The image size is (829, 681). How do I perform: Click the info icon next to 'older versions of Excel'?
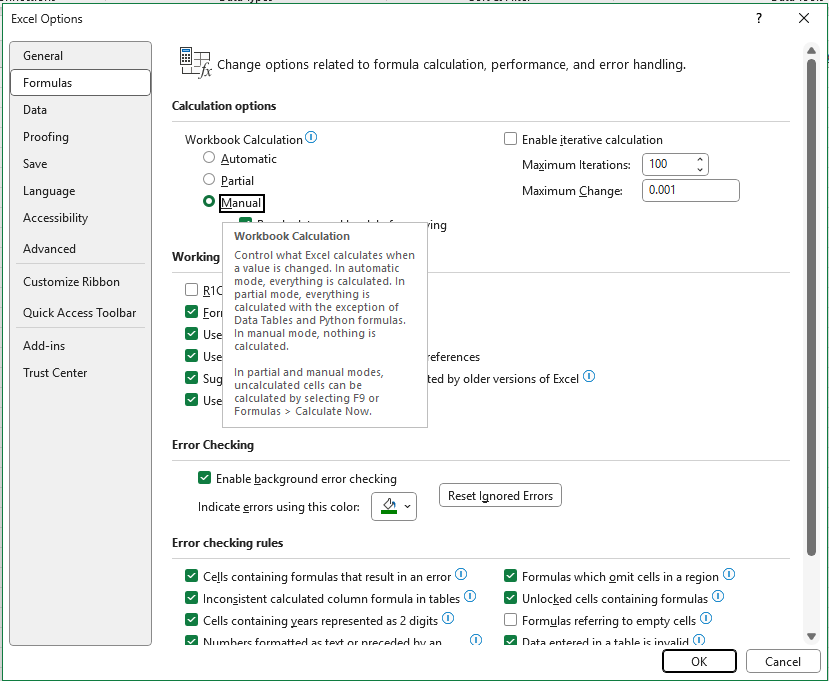[x=589, y=376]
